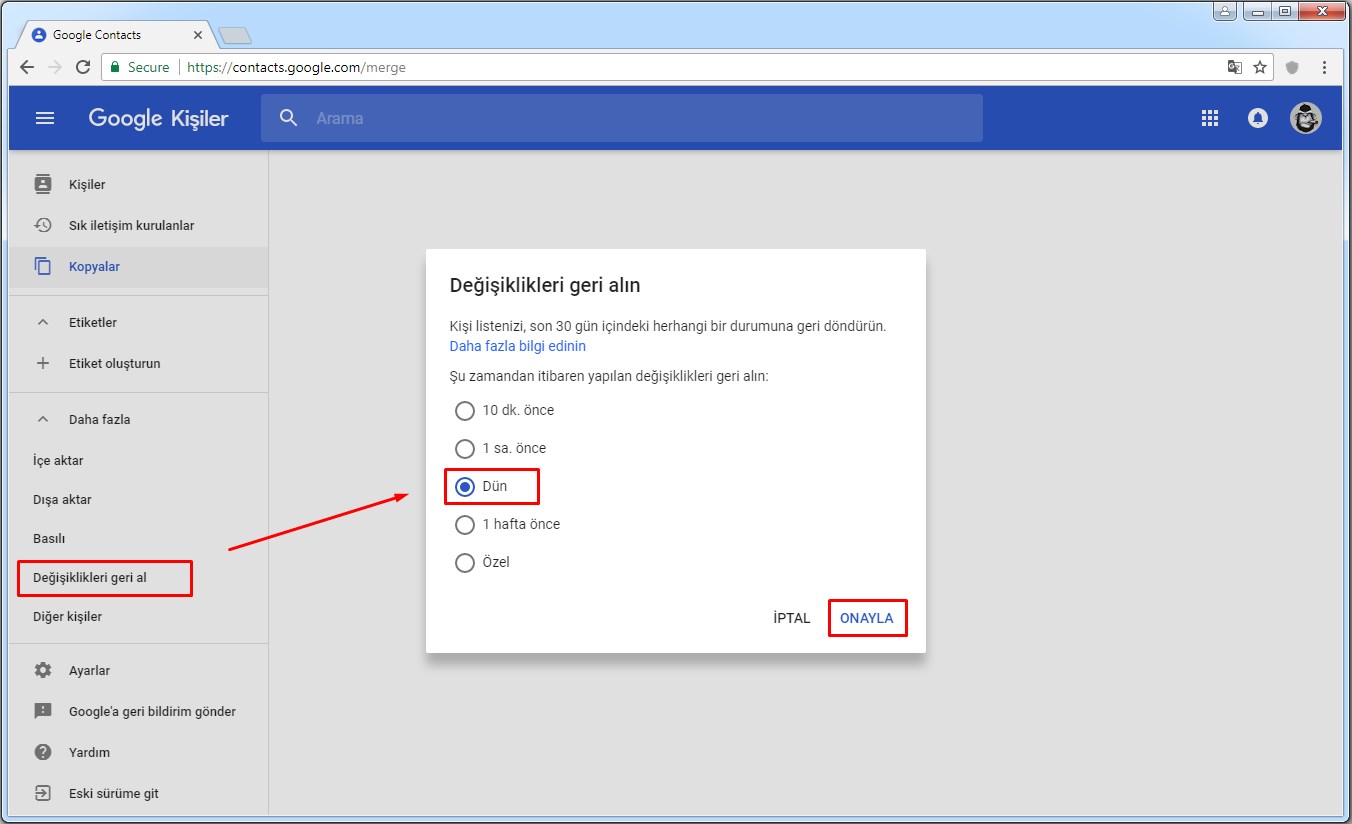
Task: Open 'Sık iletişim kurulanlar' in sidebar
Action: pyautogui.click(x=131, y=225)
